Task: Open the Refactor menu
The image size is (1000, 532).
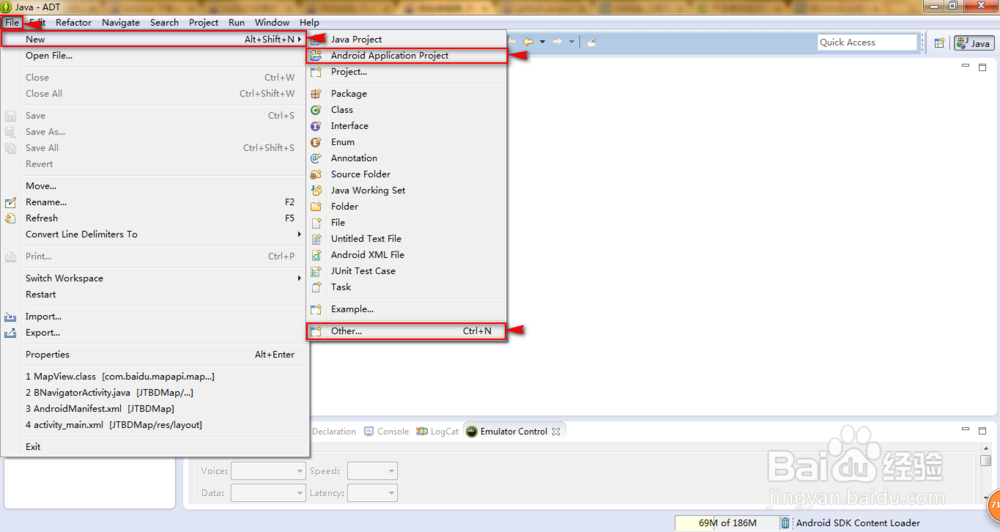Action: pyautogui.click(x=73, y=22)
